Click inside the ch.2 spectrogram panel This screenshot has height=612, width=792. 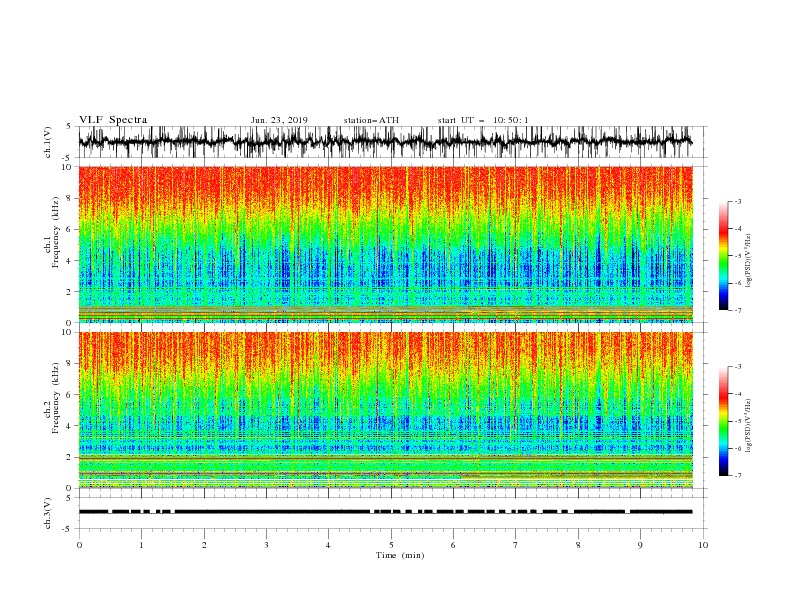tap(385, 410)
